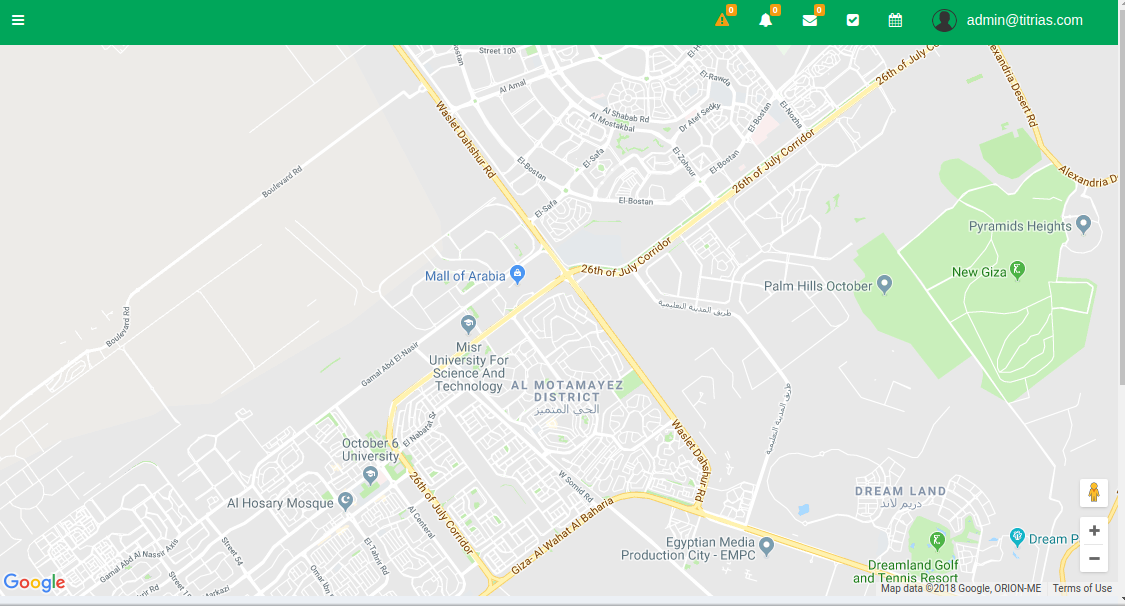Open the hamburger menu
Image resolution: width=1125 pixels, height=606 pixels.
tap(18, 20)
